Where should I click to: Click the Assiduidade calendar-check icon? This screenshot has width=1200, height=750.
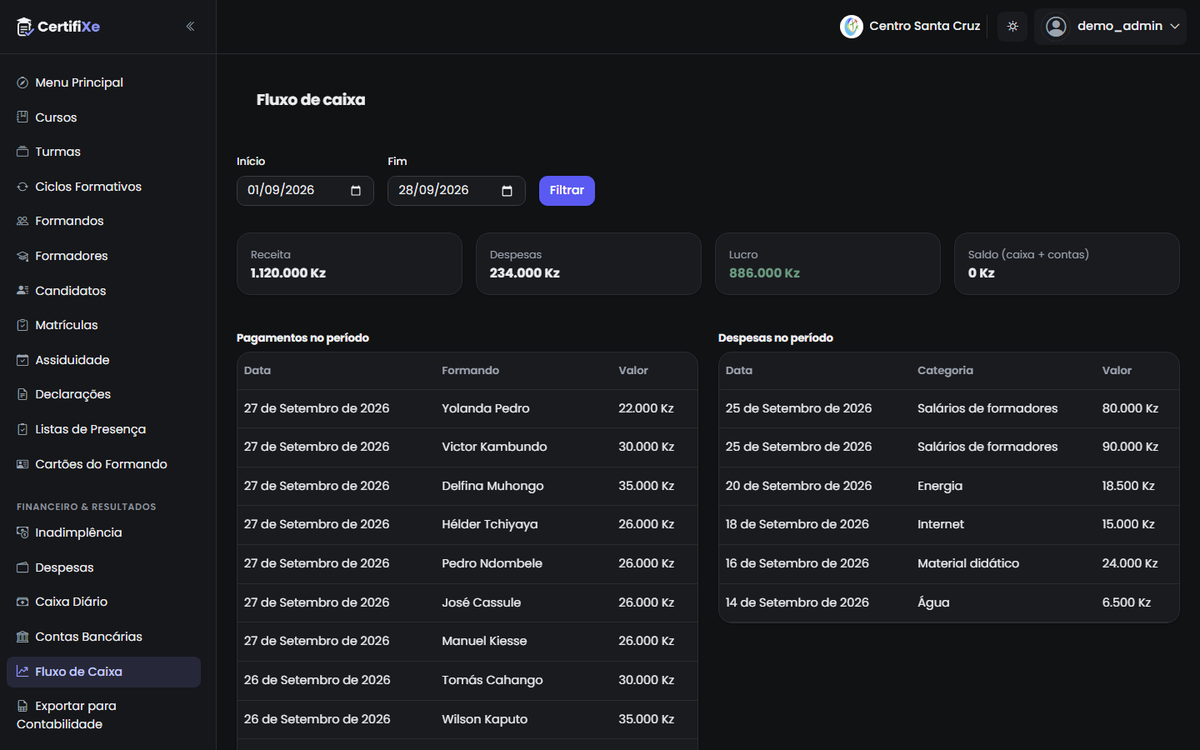(23, 360)
